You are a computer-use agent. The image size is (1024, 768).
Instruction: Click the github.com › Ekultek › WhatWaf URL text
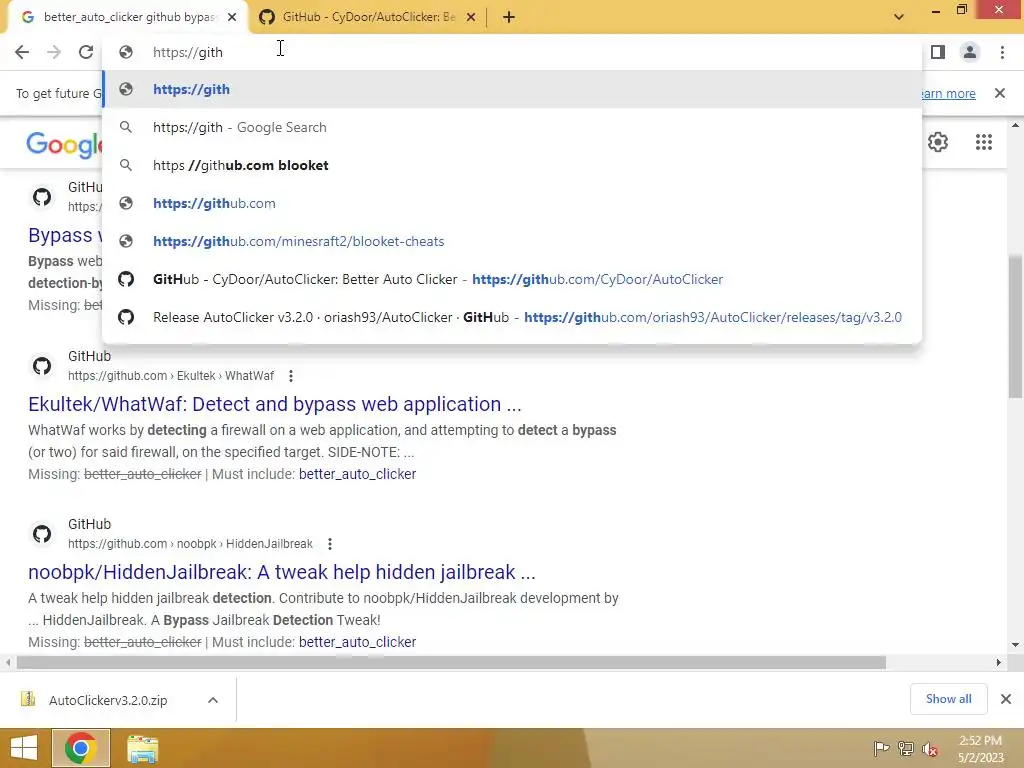tap(171, 376)
